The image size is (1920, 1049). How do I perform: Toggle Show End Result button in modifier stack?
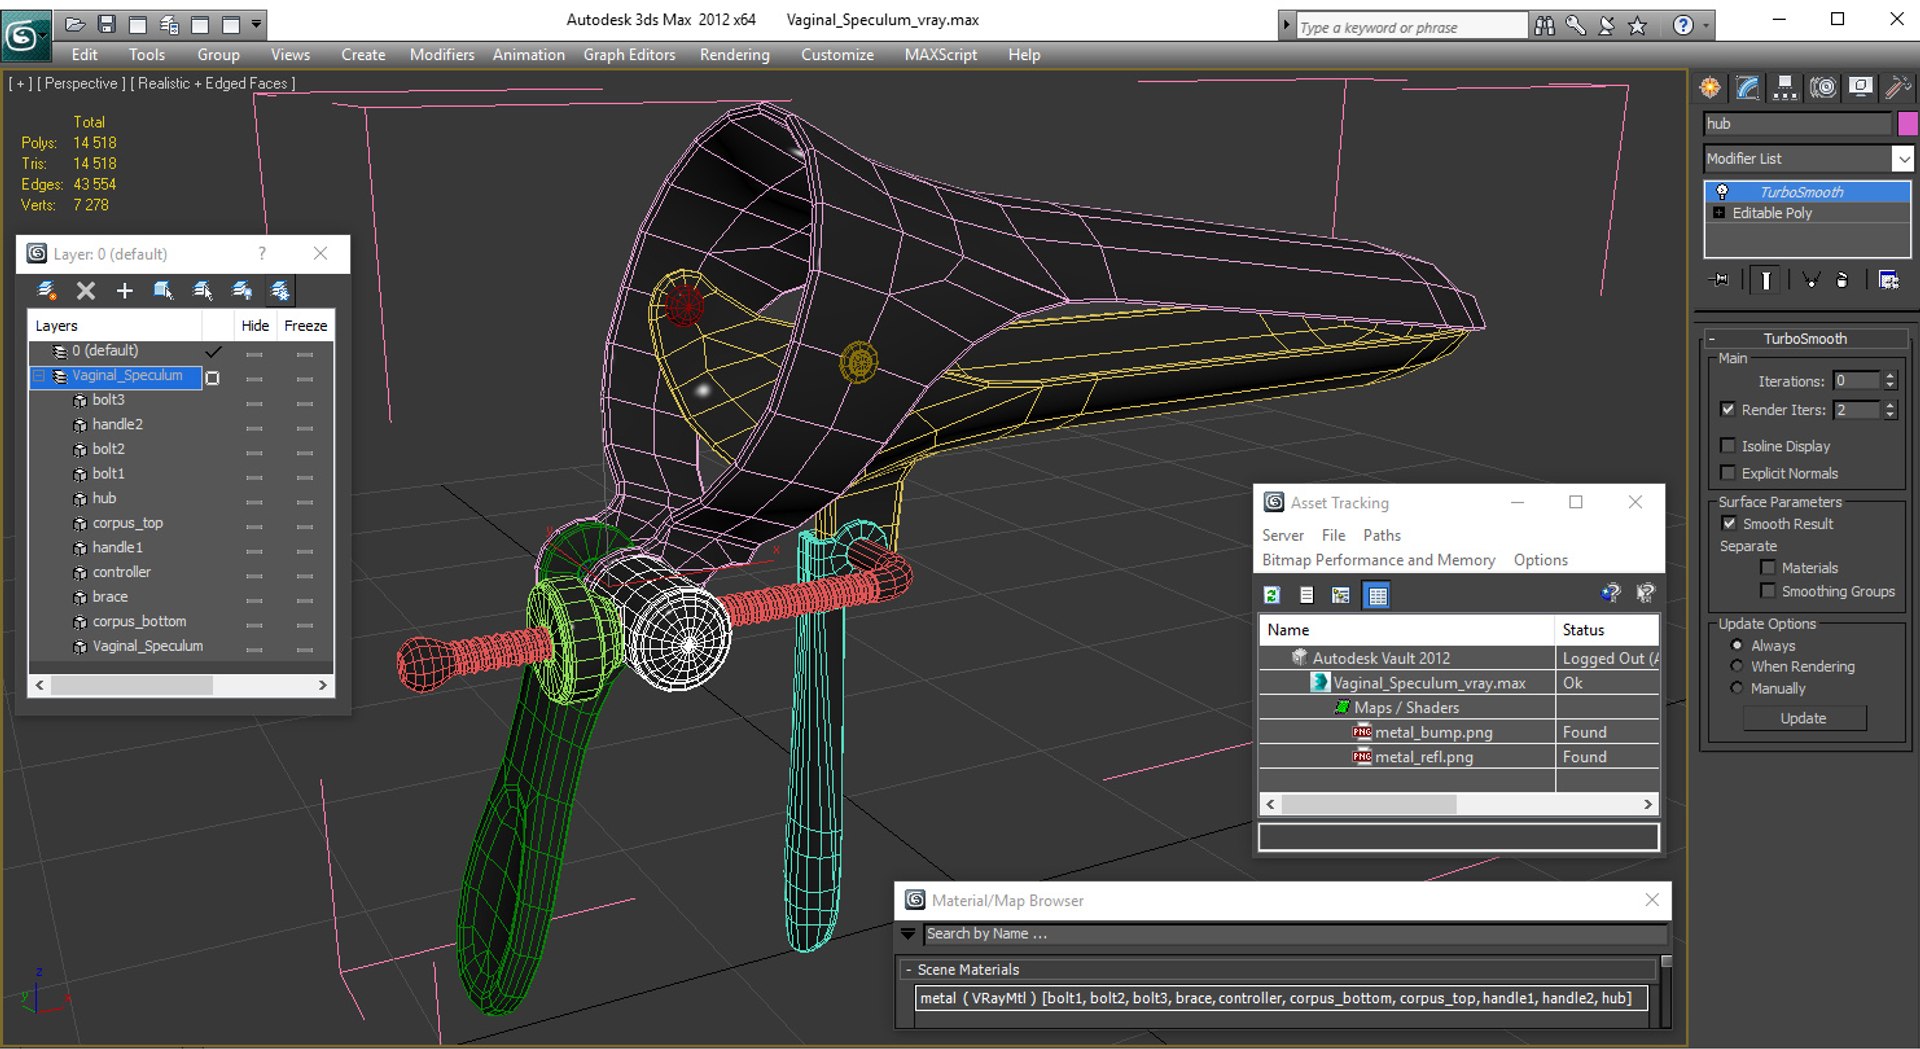(x=1765, y=281)
